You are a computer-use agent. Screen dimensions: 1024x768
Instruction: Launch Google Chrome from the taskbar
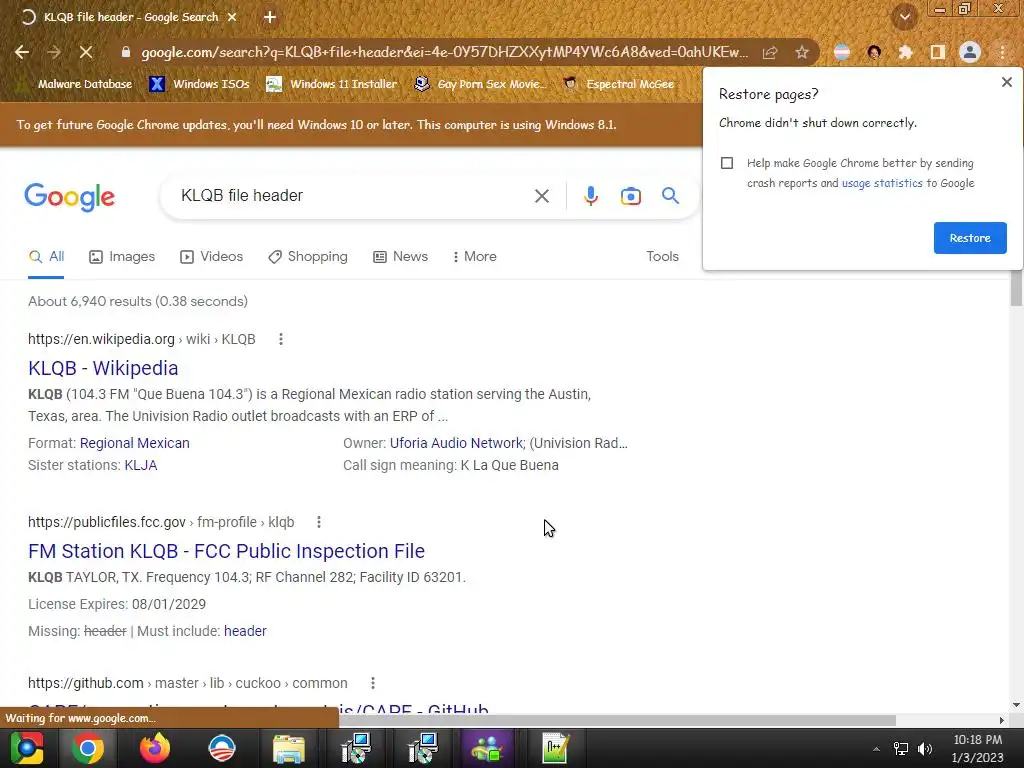pos(88,748)
